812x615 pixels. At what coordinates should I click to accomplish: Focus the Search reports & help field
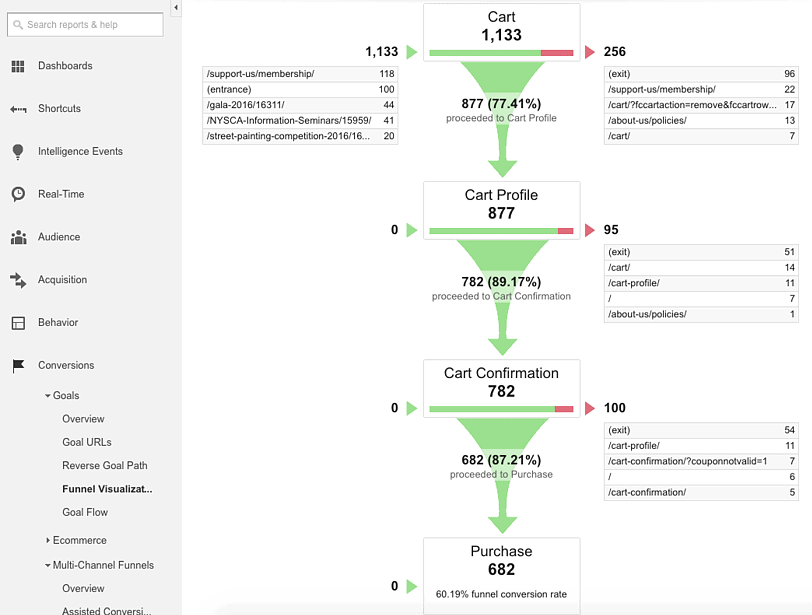[x=85, y=25]
